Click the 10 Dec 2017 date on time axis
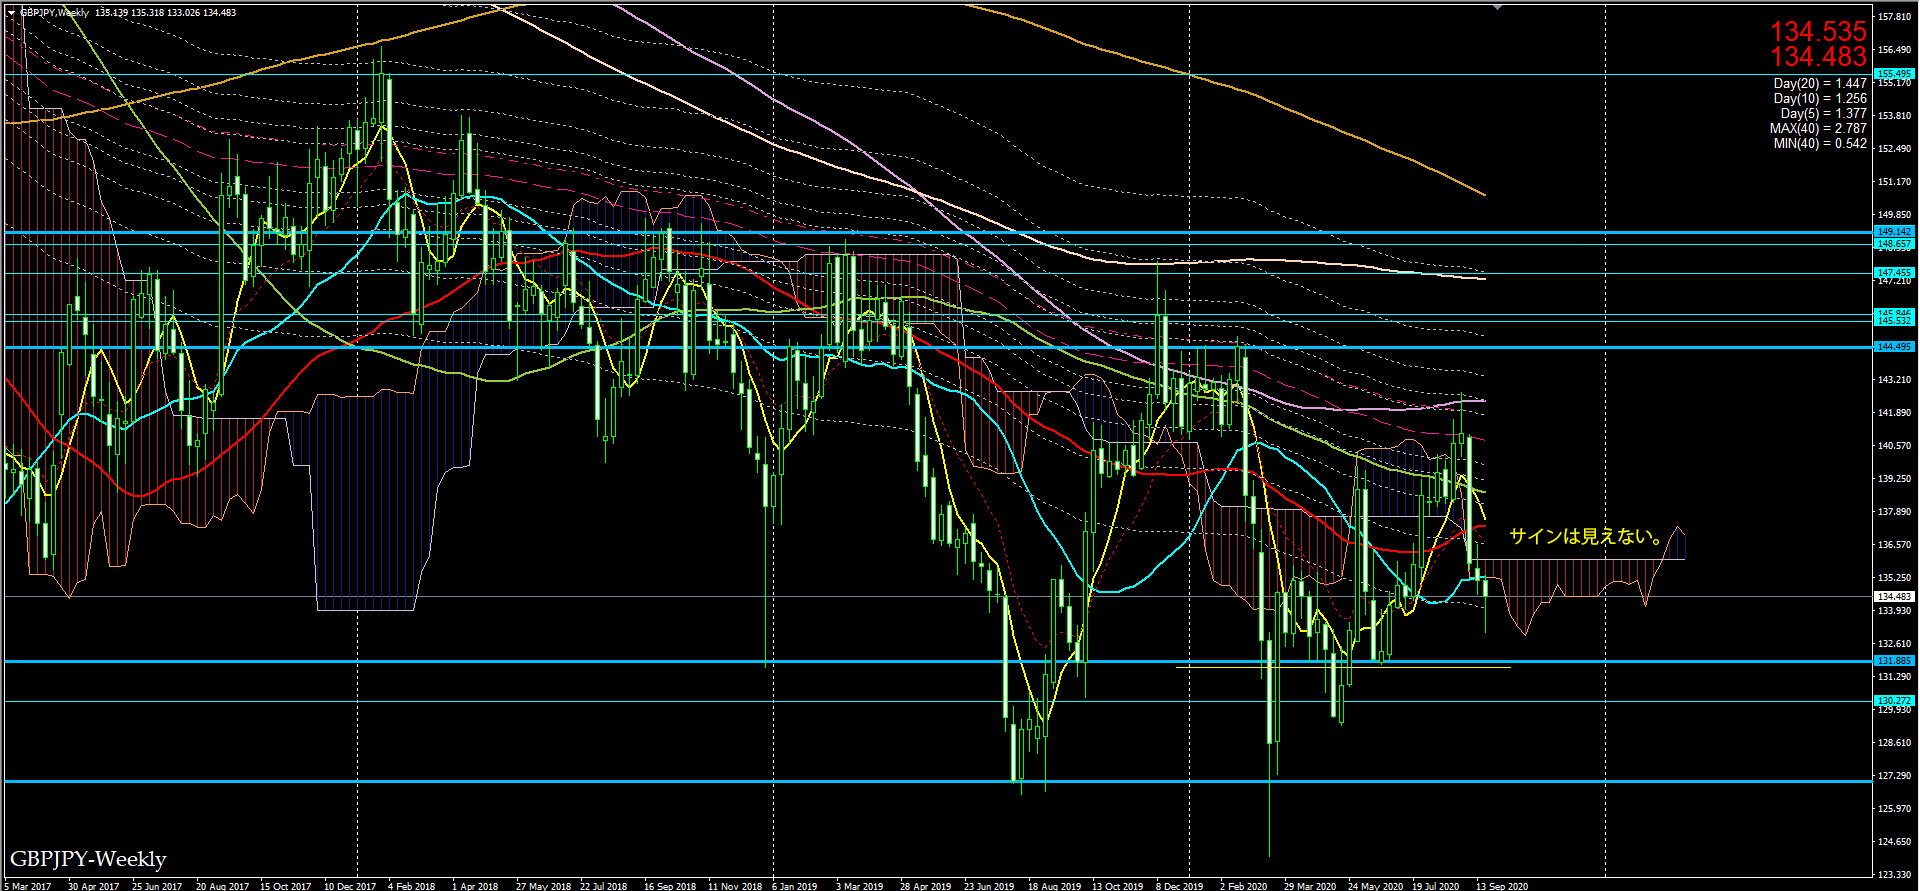Image resolution: width=1920 pixels, height=891 pixels. (350, 886)
